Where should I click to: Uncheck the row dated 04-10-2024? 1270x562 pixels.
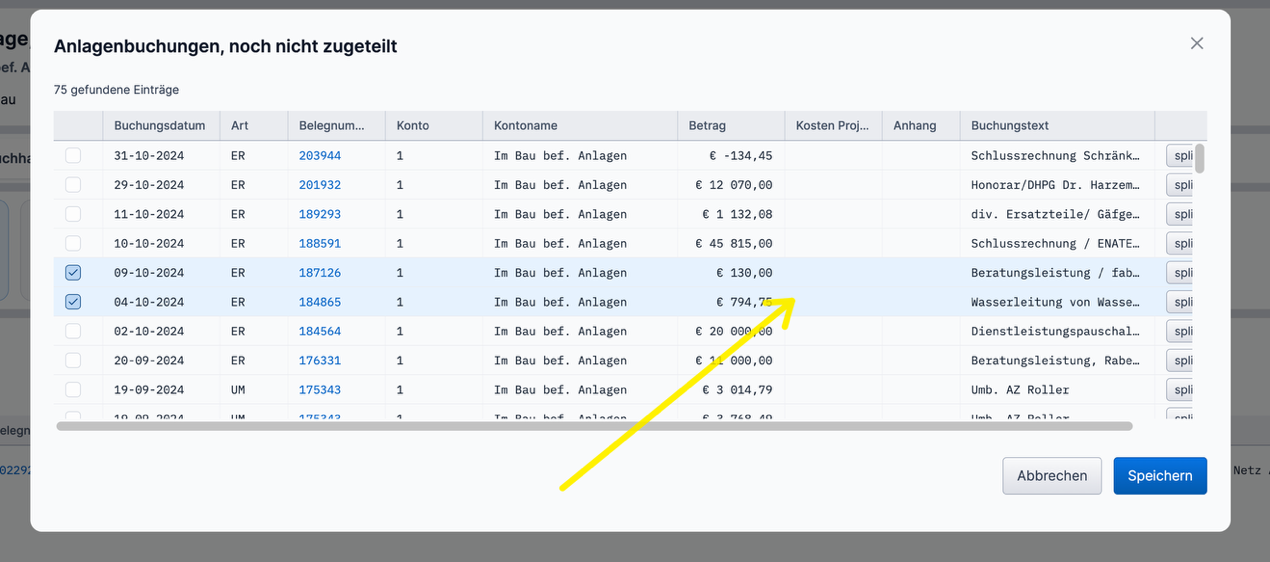73,302
